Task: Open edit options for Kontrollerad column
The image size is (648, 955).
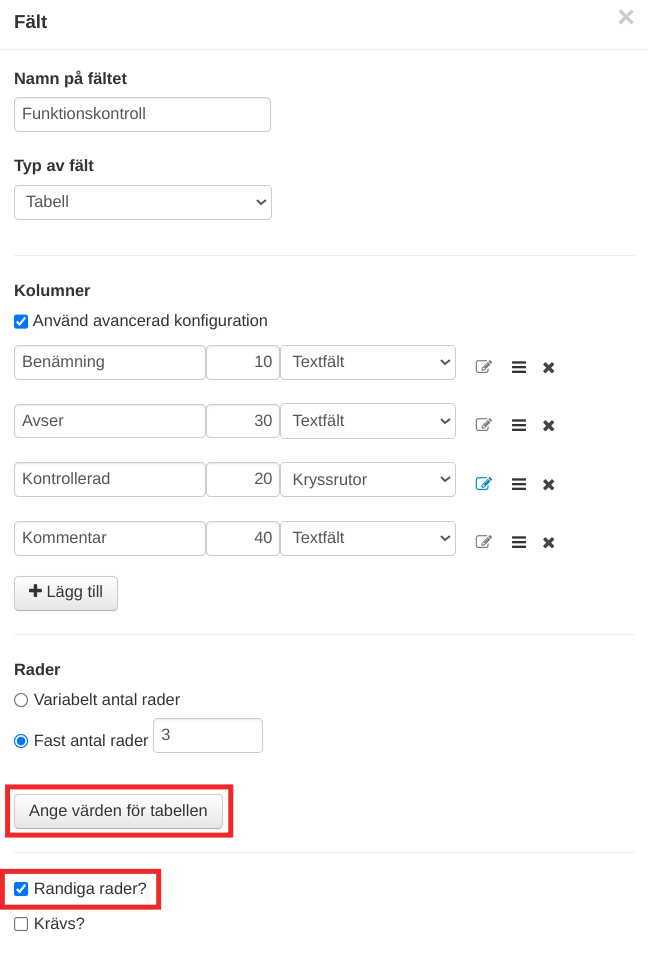Action: [484, 484]
